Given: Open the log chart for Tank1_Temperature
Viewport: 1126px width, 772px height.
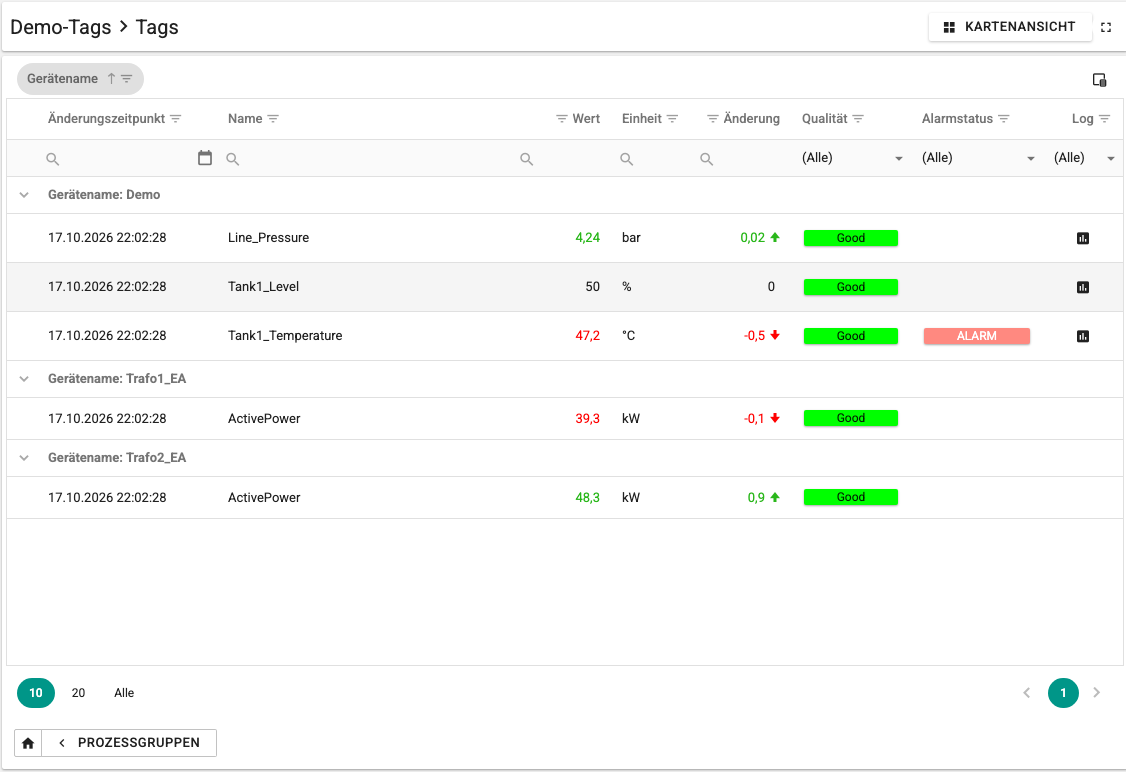Looking at the screenshot, I should tap(1083, 336).
